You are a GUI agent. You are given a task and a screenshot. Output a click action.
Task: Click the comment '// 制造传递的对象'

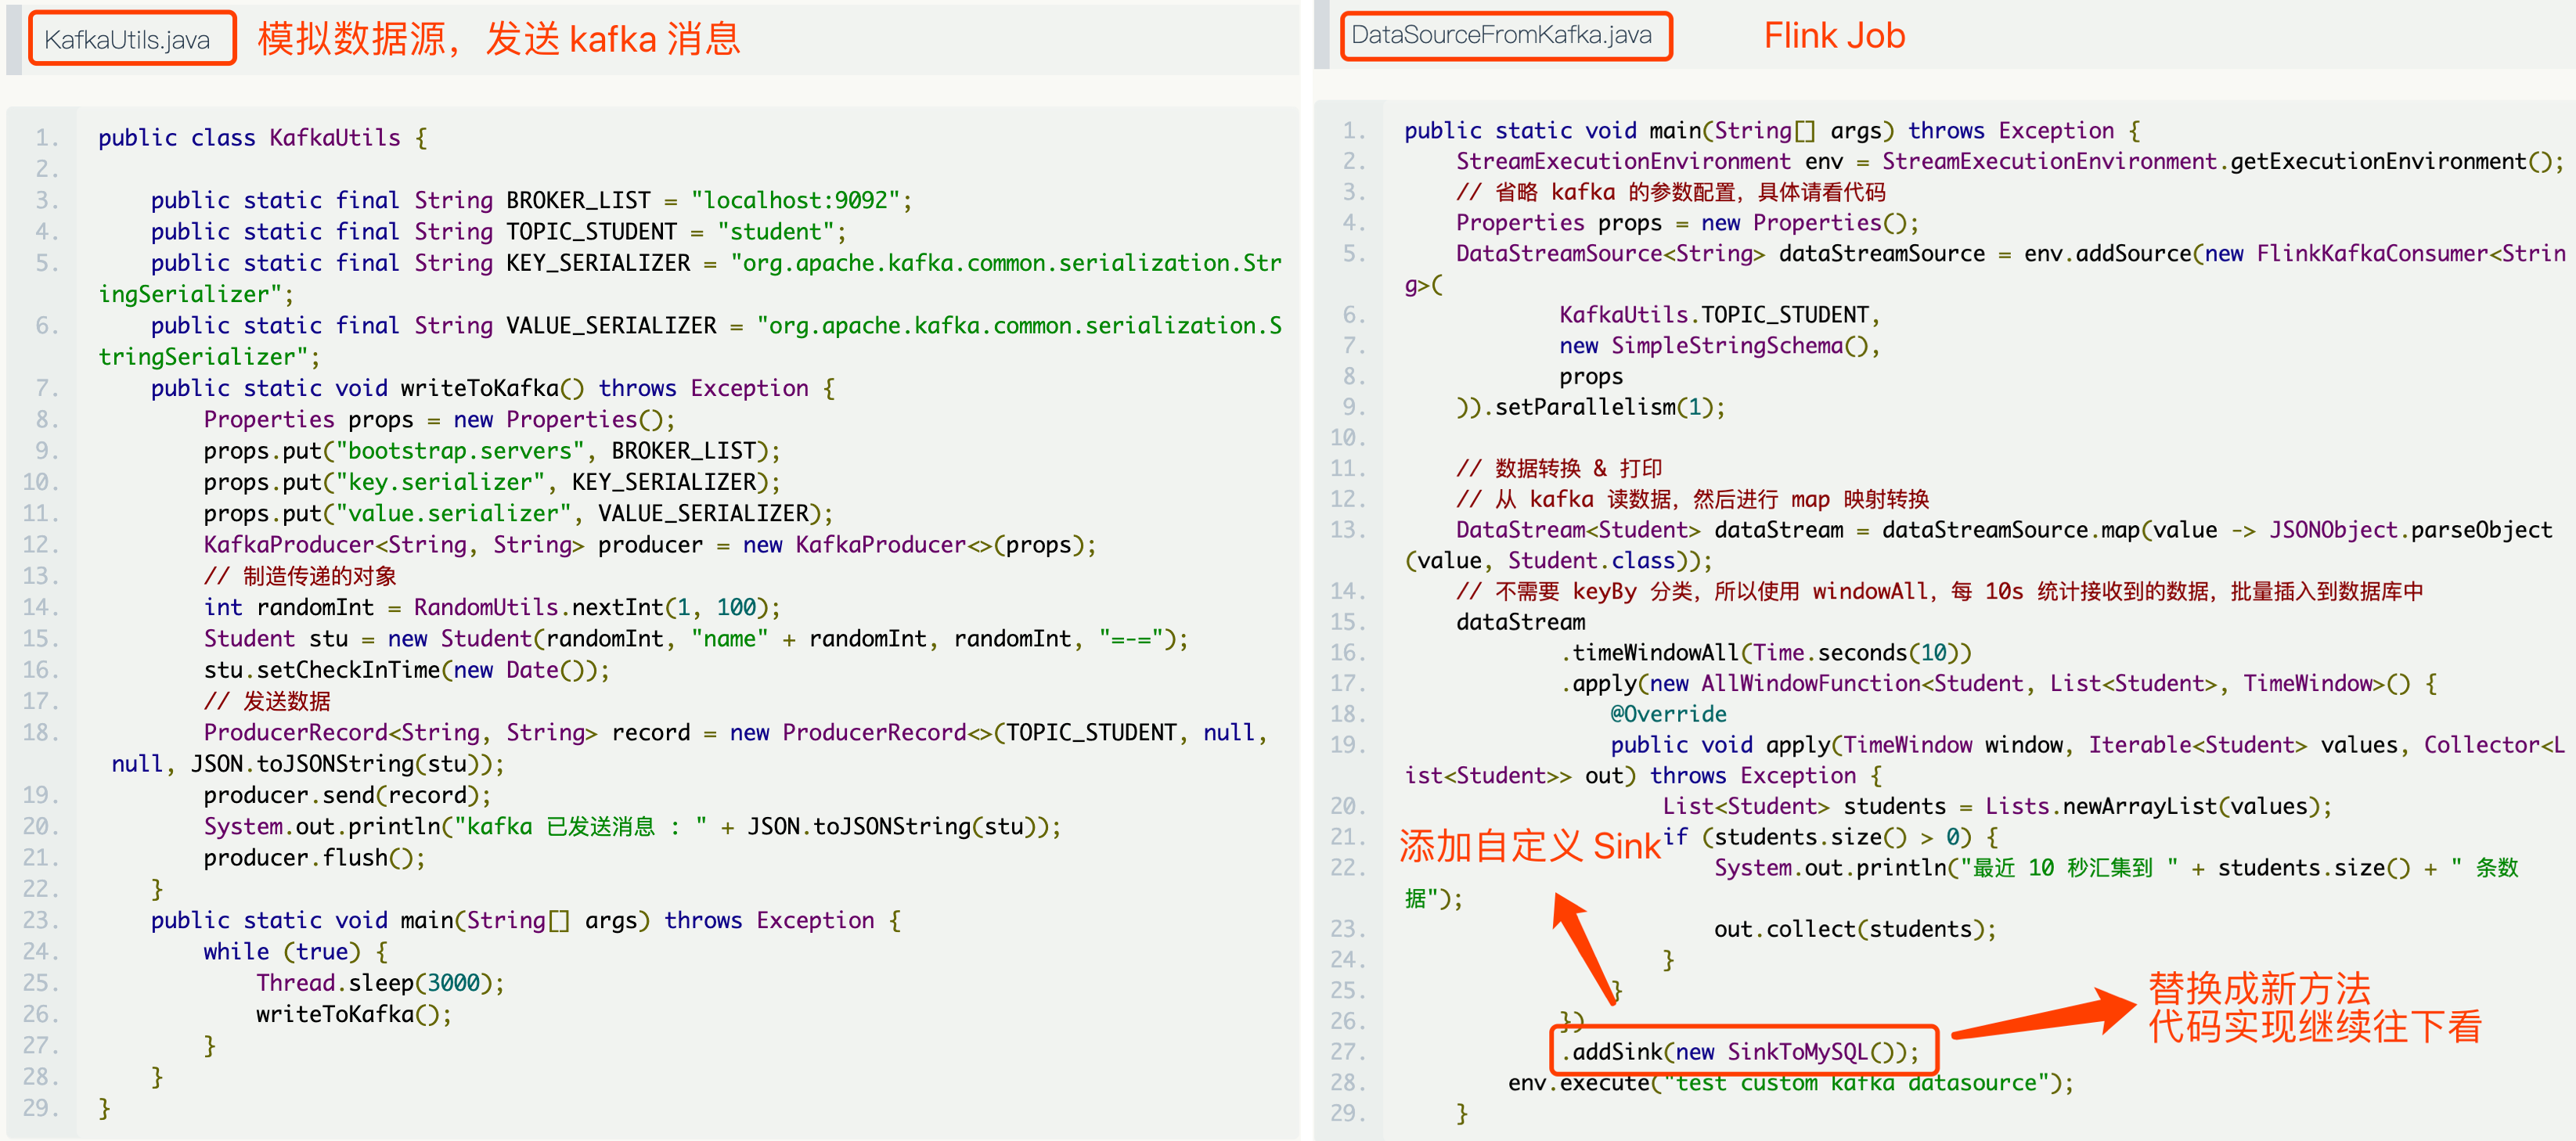(x=300, y=576)
